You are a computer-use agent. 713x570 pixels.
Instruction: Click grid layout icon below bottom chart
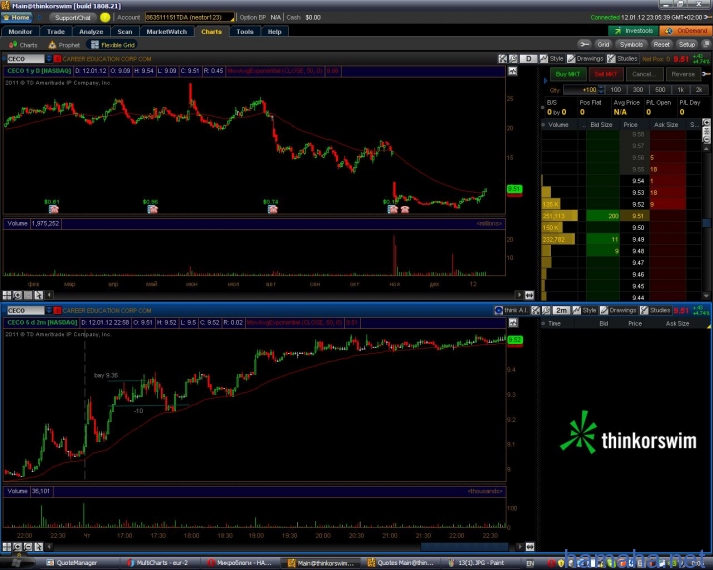tap(7, 547)
